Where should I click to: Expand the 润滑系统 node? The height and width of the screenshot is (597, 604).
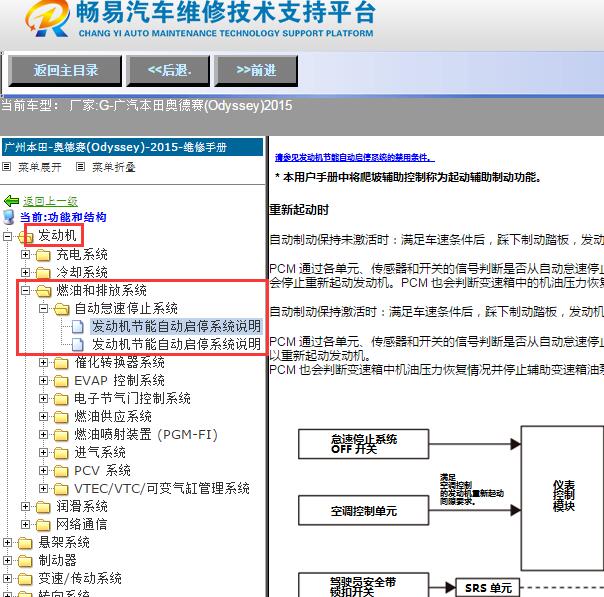[x=25, y=506]
